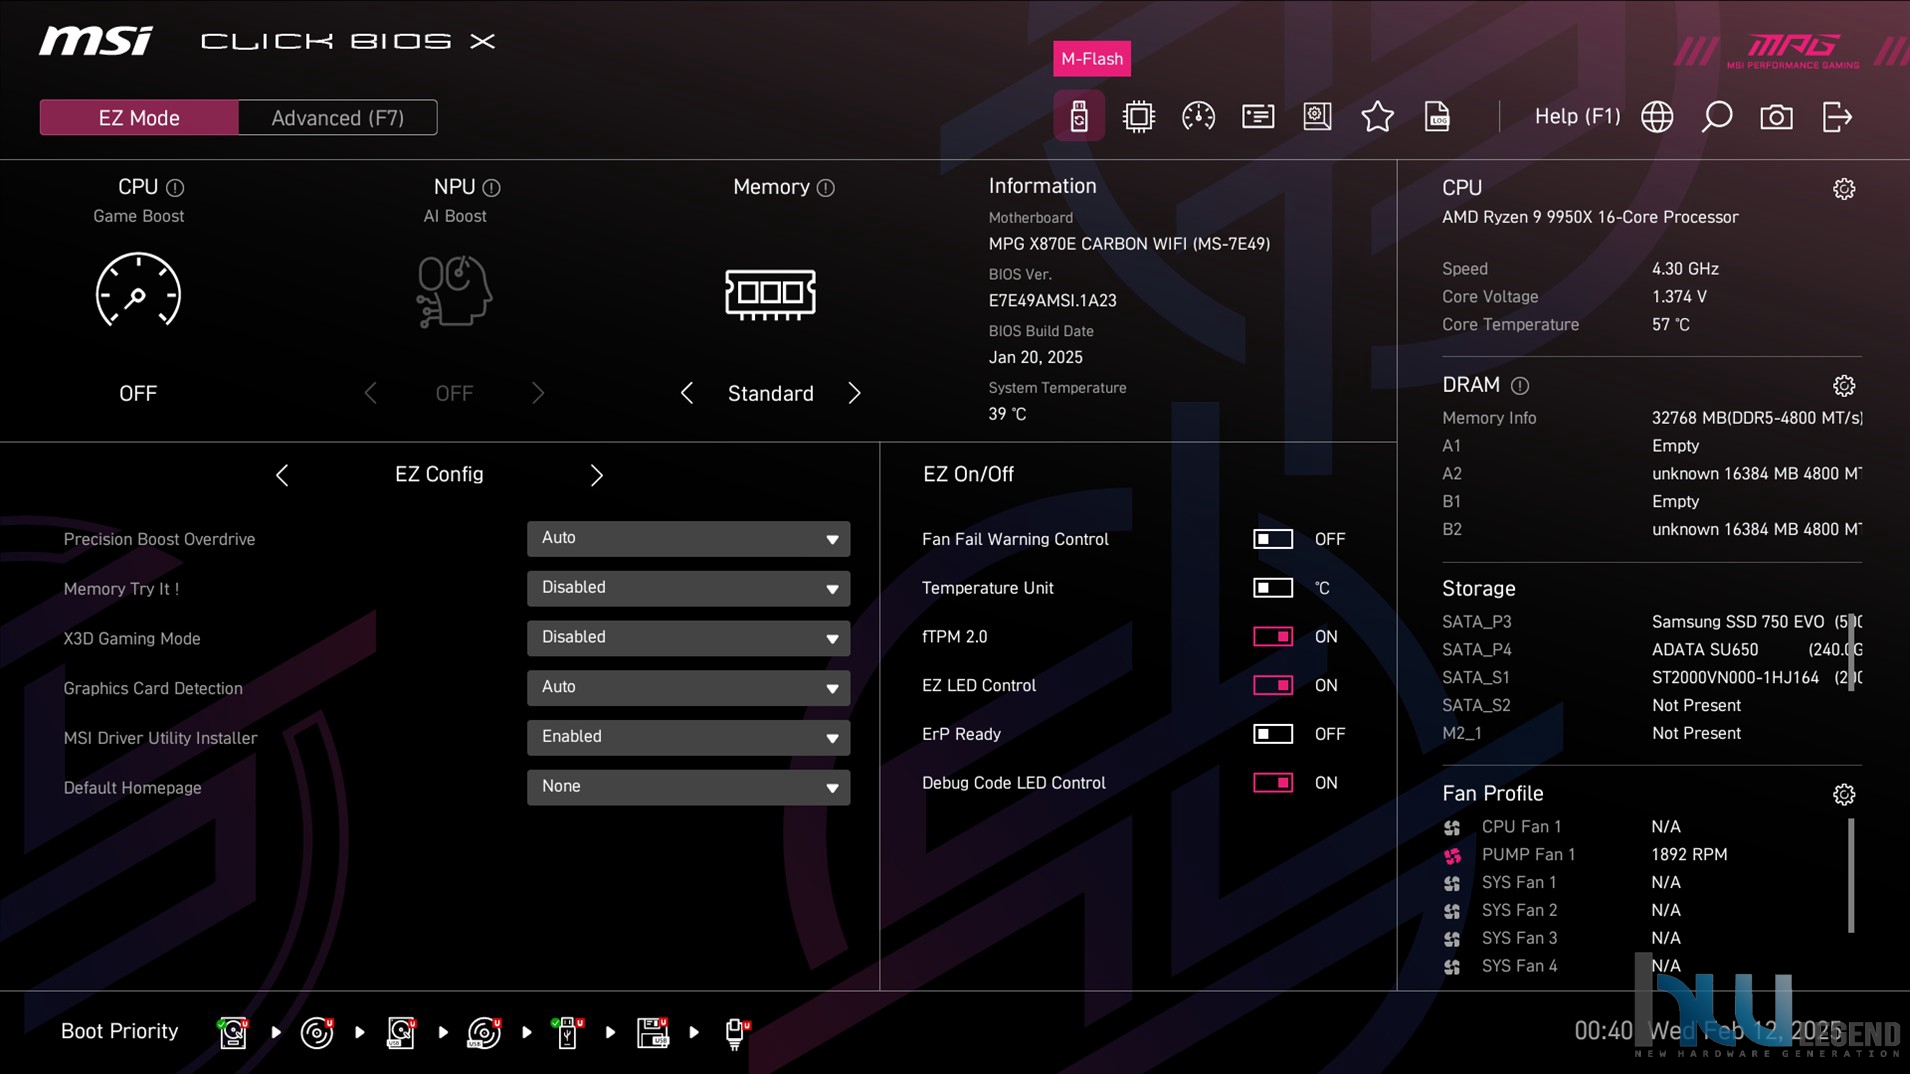Click the Memory module icon

coord(770,294)
